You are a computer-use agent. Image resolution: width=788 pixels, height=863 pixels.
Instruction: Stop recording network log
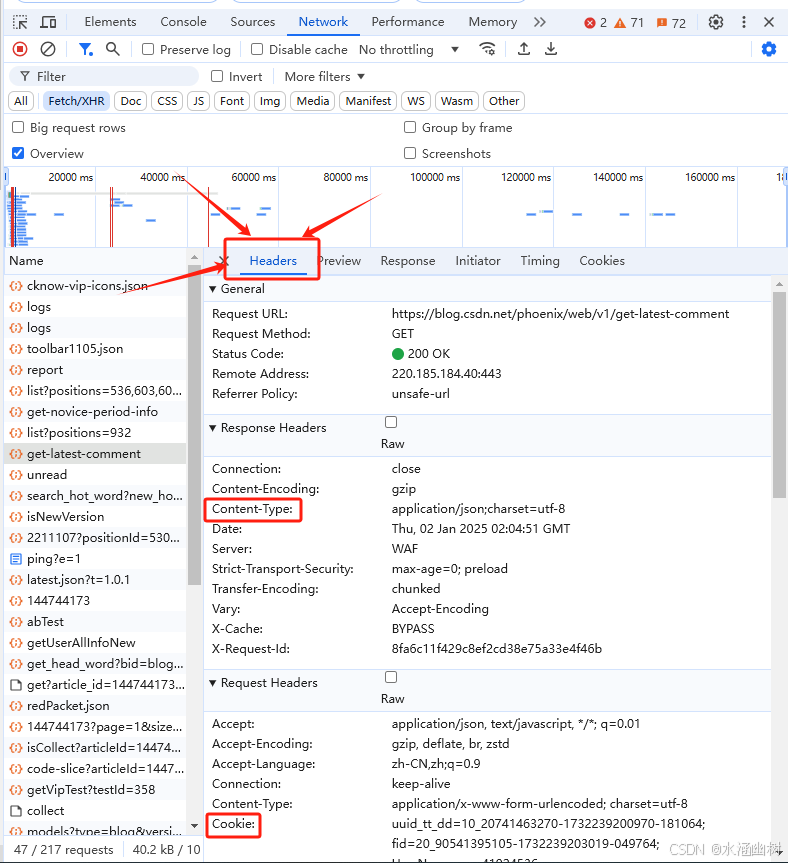click(x=20, y=50)
